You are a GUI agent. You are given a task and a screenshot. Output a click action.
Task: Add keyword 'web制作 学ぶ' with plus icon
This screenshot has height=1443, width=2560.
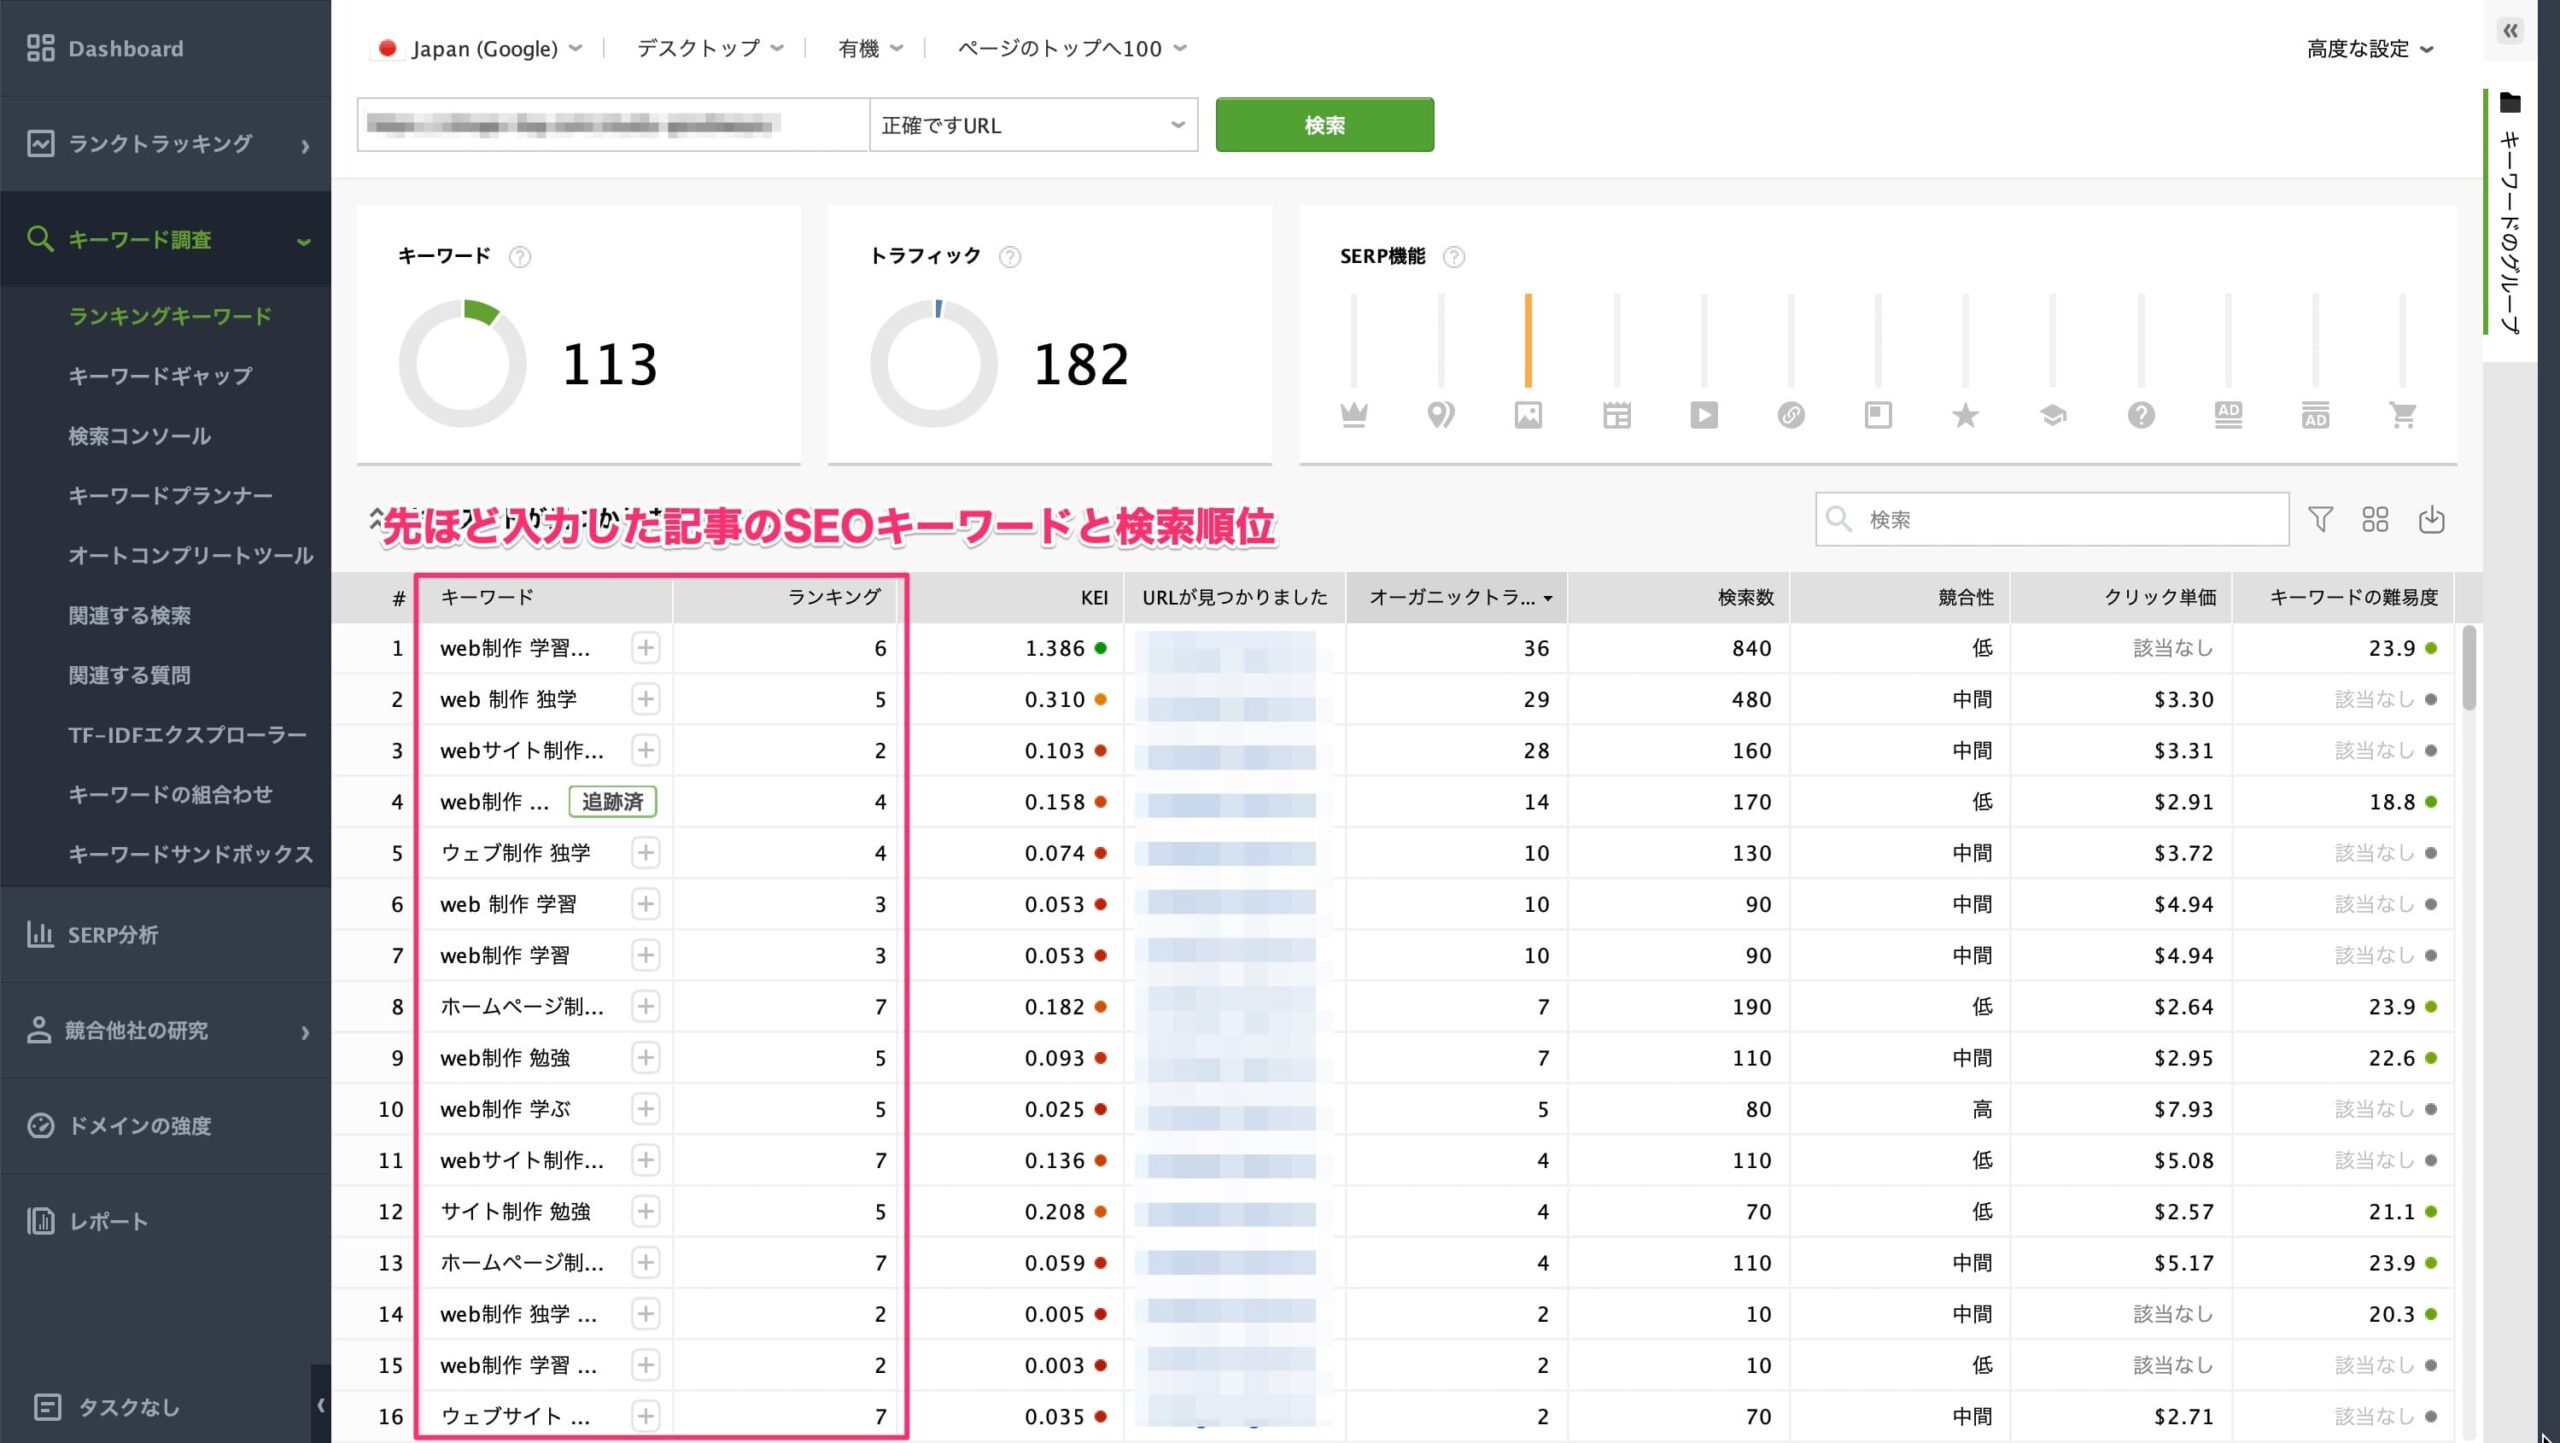pos(646,1109)
